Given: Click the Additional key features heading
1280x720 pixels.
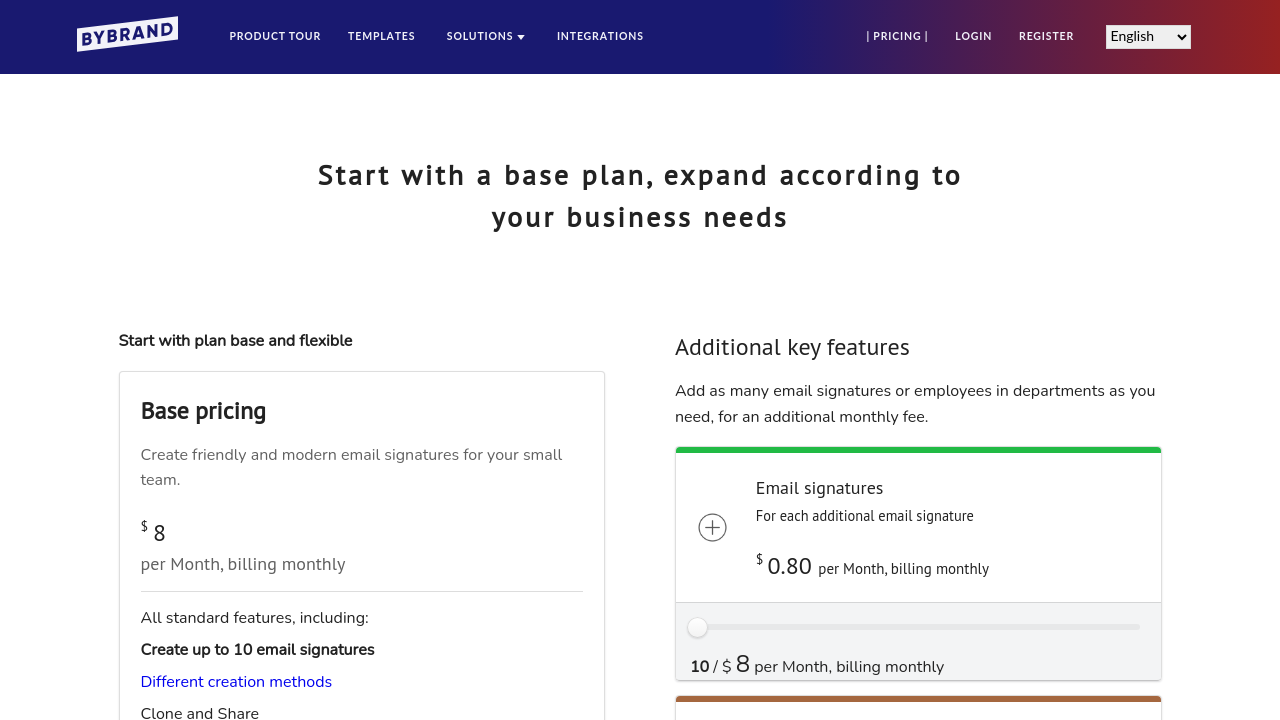Looking at the screenshot, I should (x=792, y=348).
